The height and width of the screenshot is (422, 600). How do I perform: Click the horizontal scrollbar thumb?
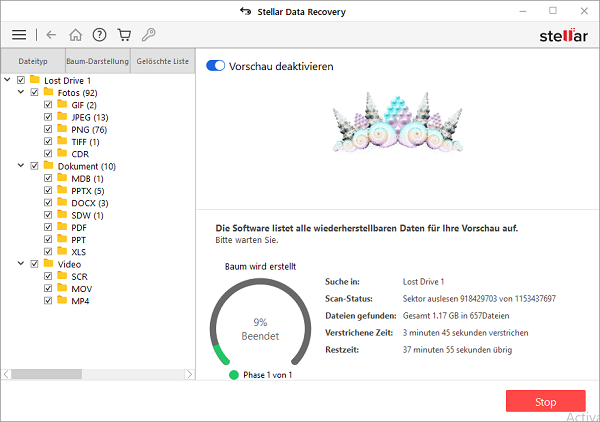(x=46, y=374)
